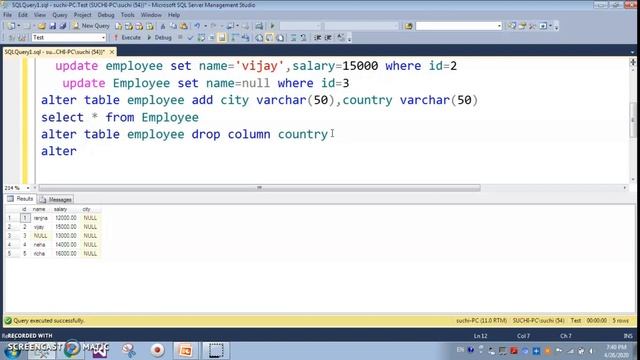Click the Undo icon

tap(197, 26)
